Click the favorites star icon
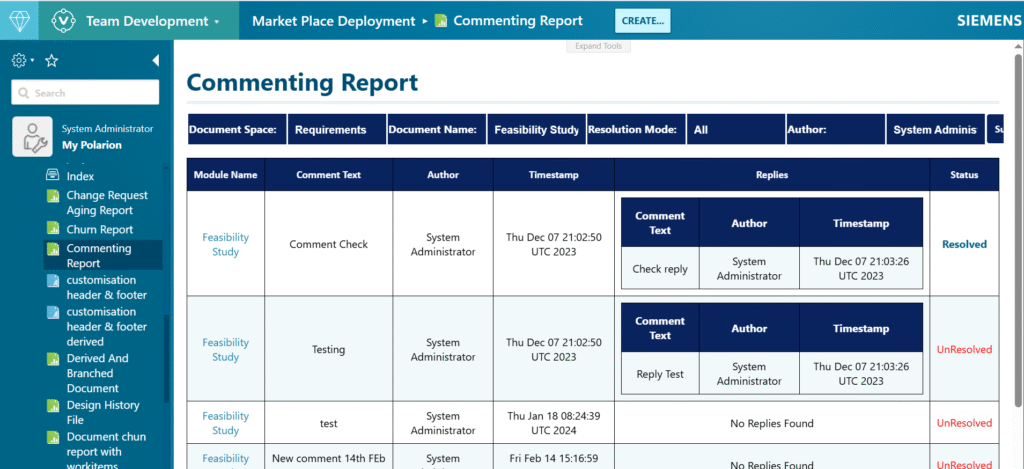1024x469 pixels. coord(52,61)
